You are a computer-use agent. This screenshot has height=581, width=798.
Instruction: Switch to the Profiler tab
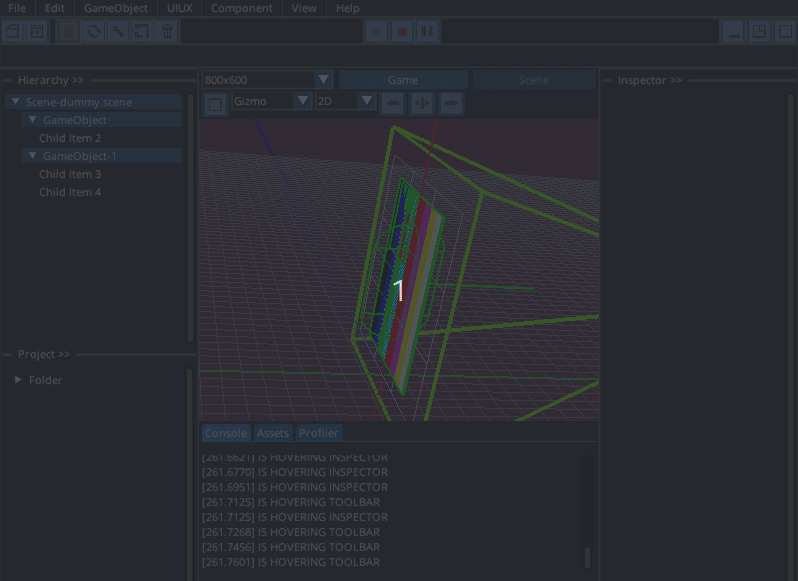[x=318, y=433]
